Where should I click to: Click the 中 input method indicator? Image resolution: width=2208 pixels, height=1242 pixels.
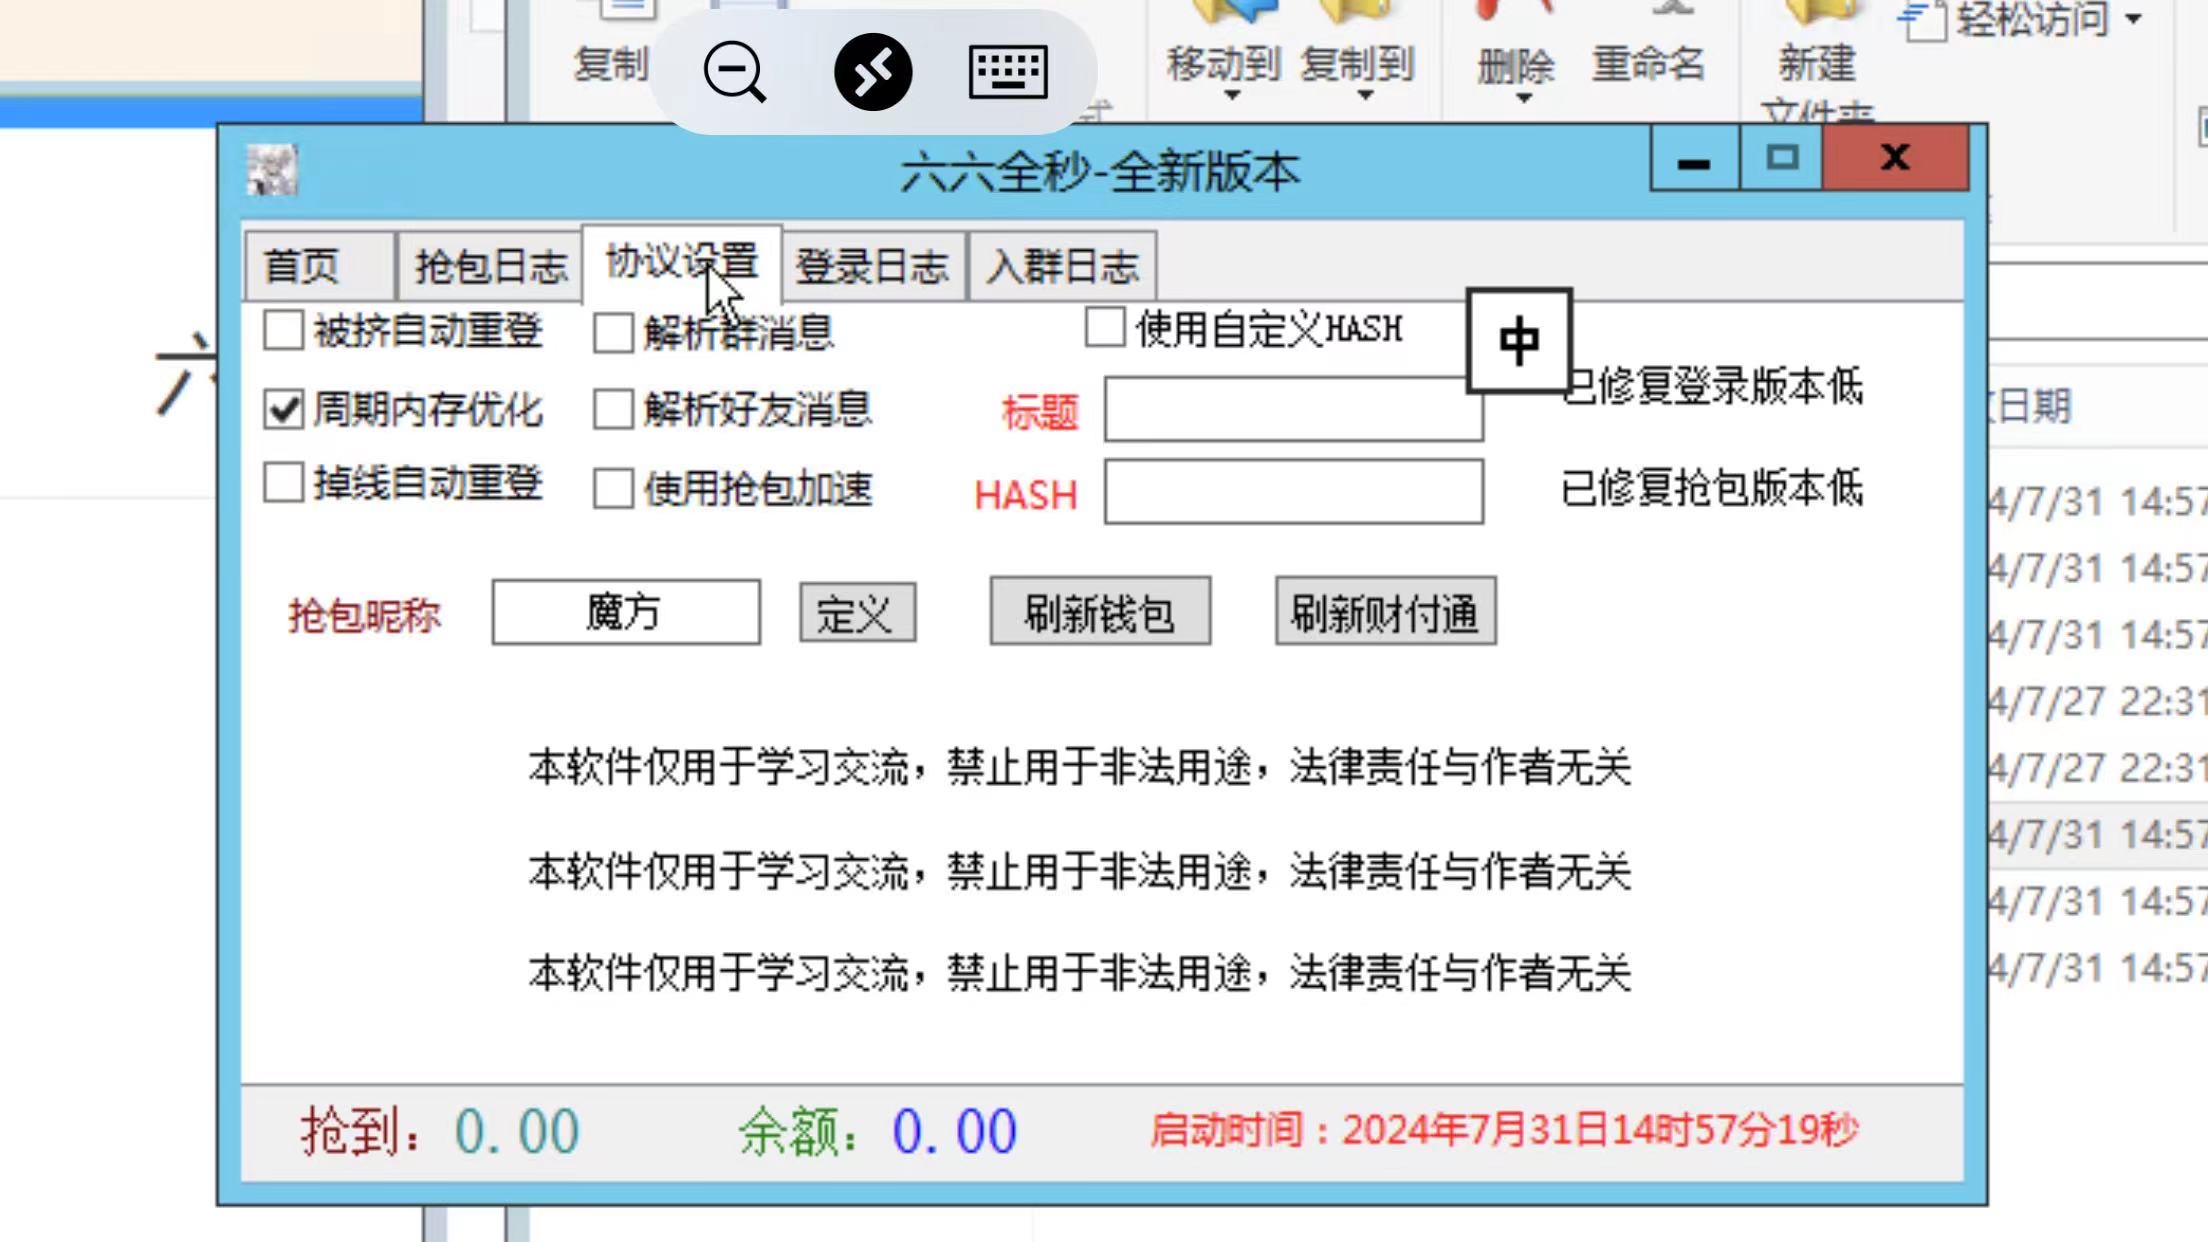point(1519,341)
